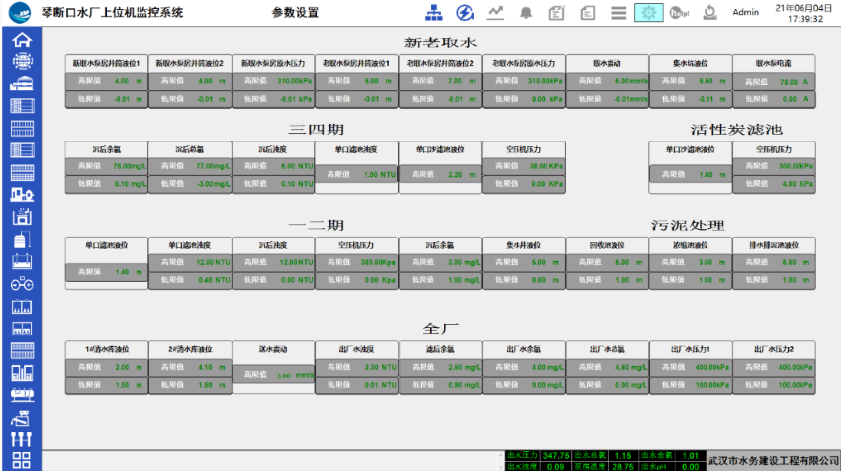Click the 参数设置 page title

coord(295,13)
